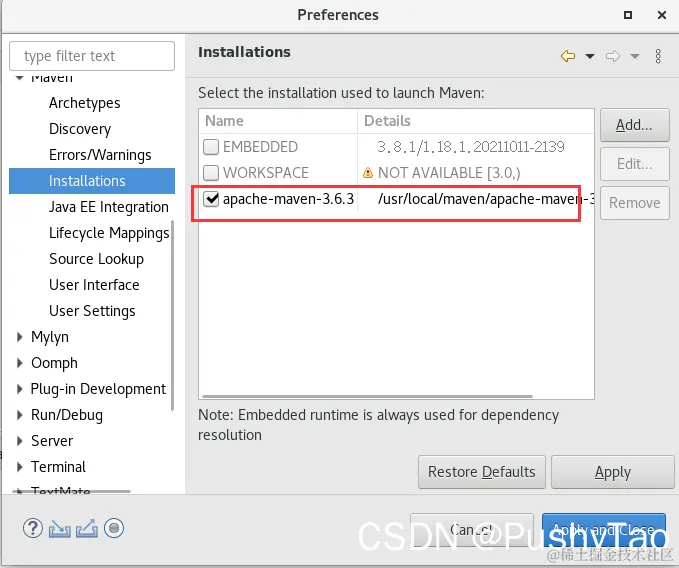Open User Settings preferences
The width and height of the screenshot is (679, 568).
pyautogui.click(x=92, y=311)
